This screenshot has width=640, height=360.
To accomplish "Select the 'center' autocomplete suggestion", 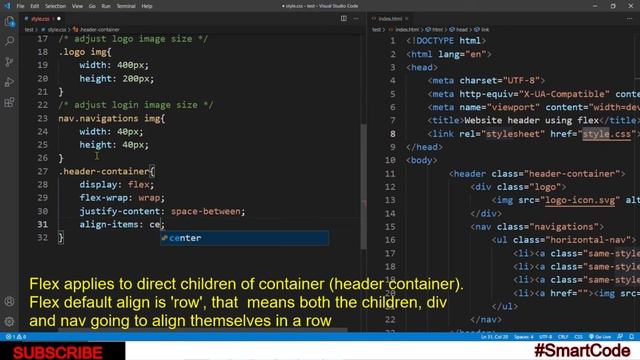I will point(244,238).
